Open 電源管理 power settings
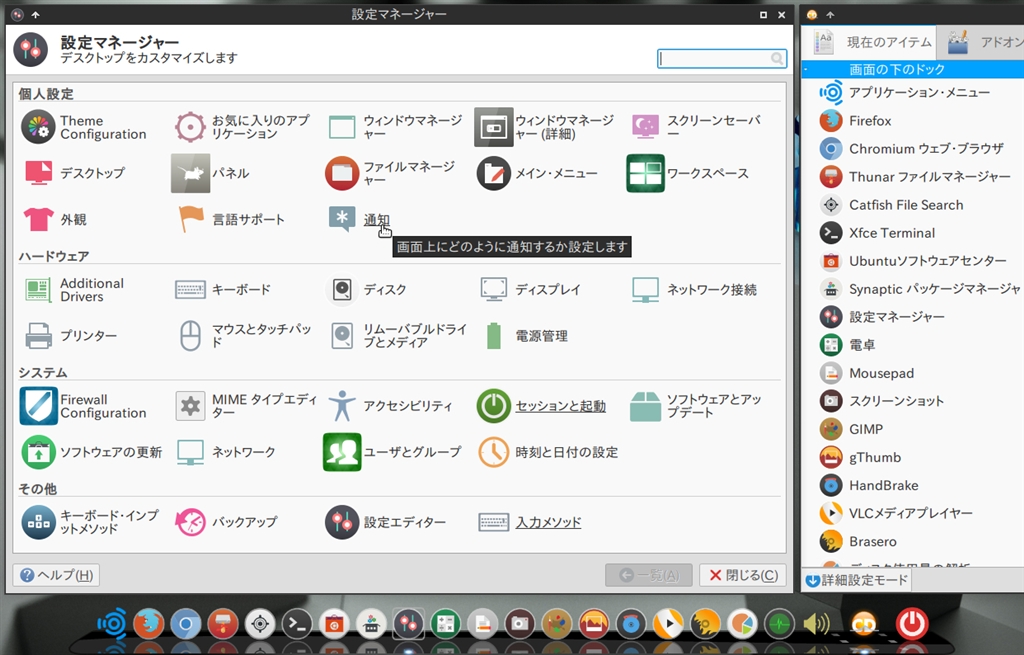Viewport: 1024px width, 655px height. pyautogui.click(x=526, y=336)
